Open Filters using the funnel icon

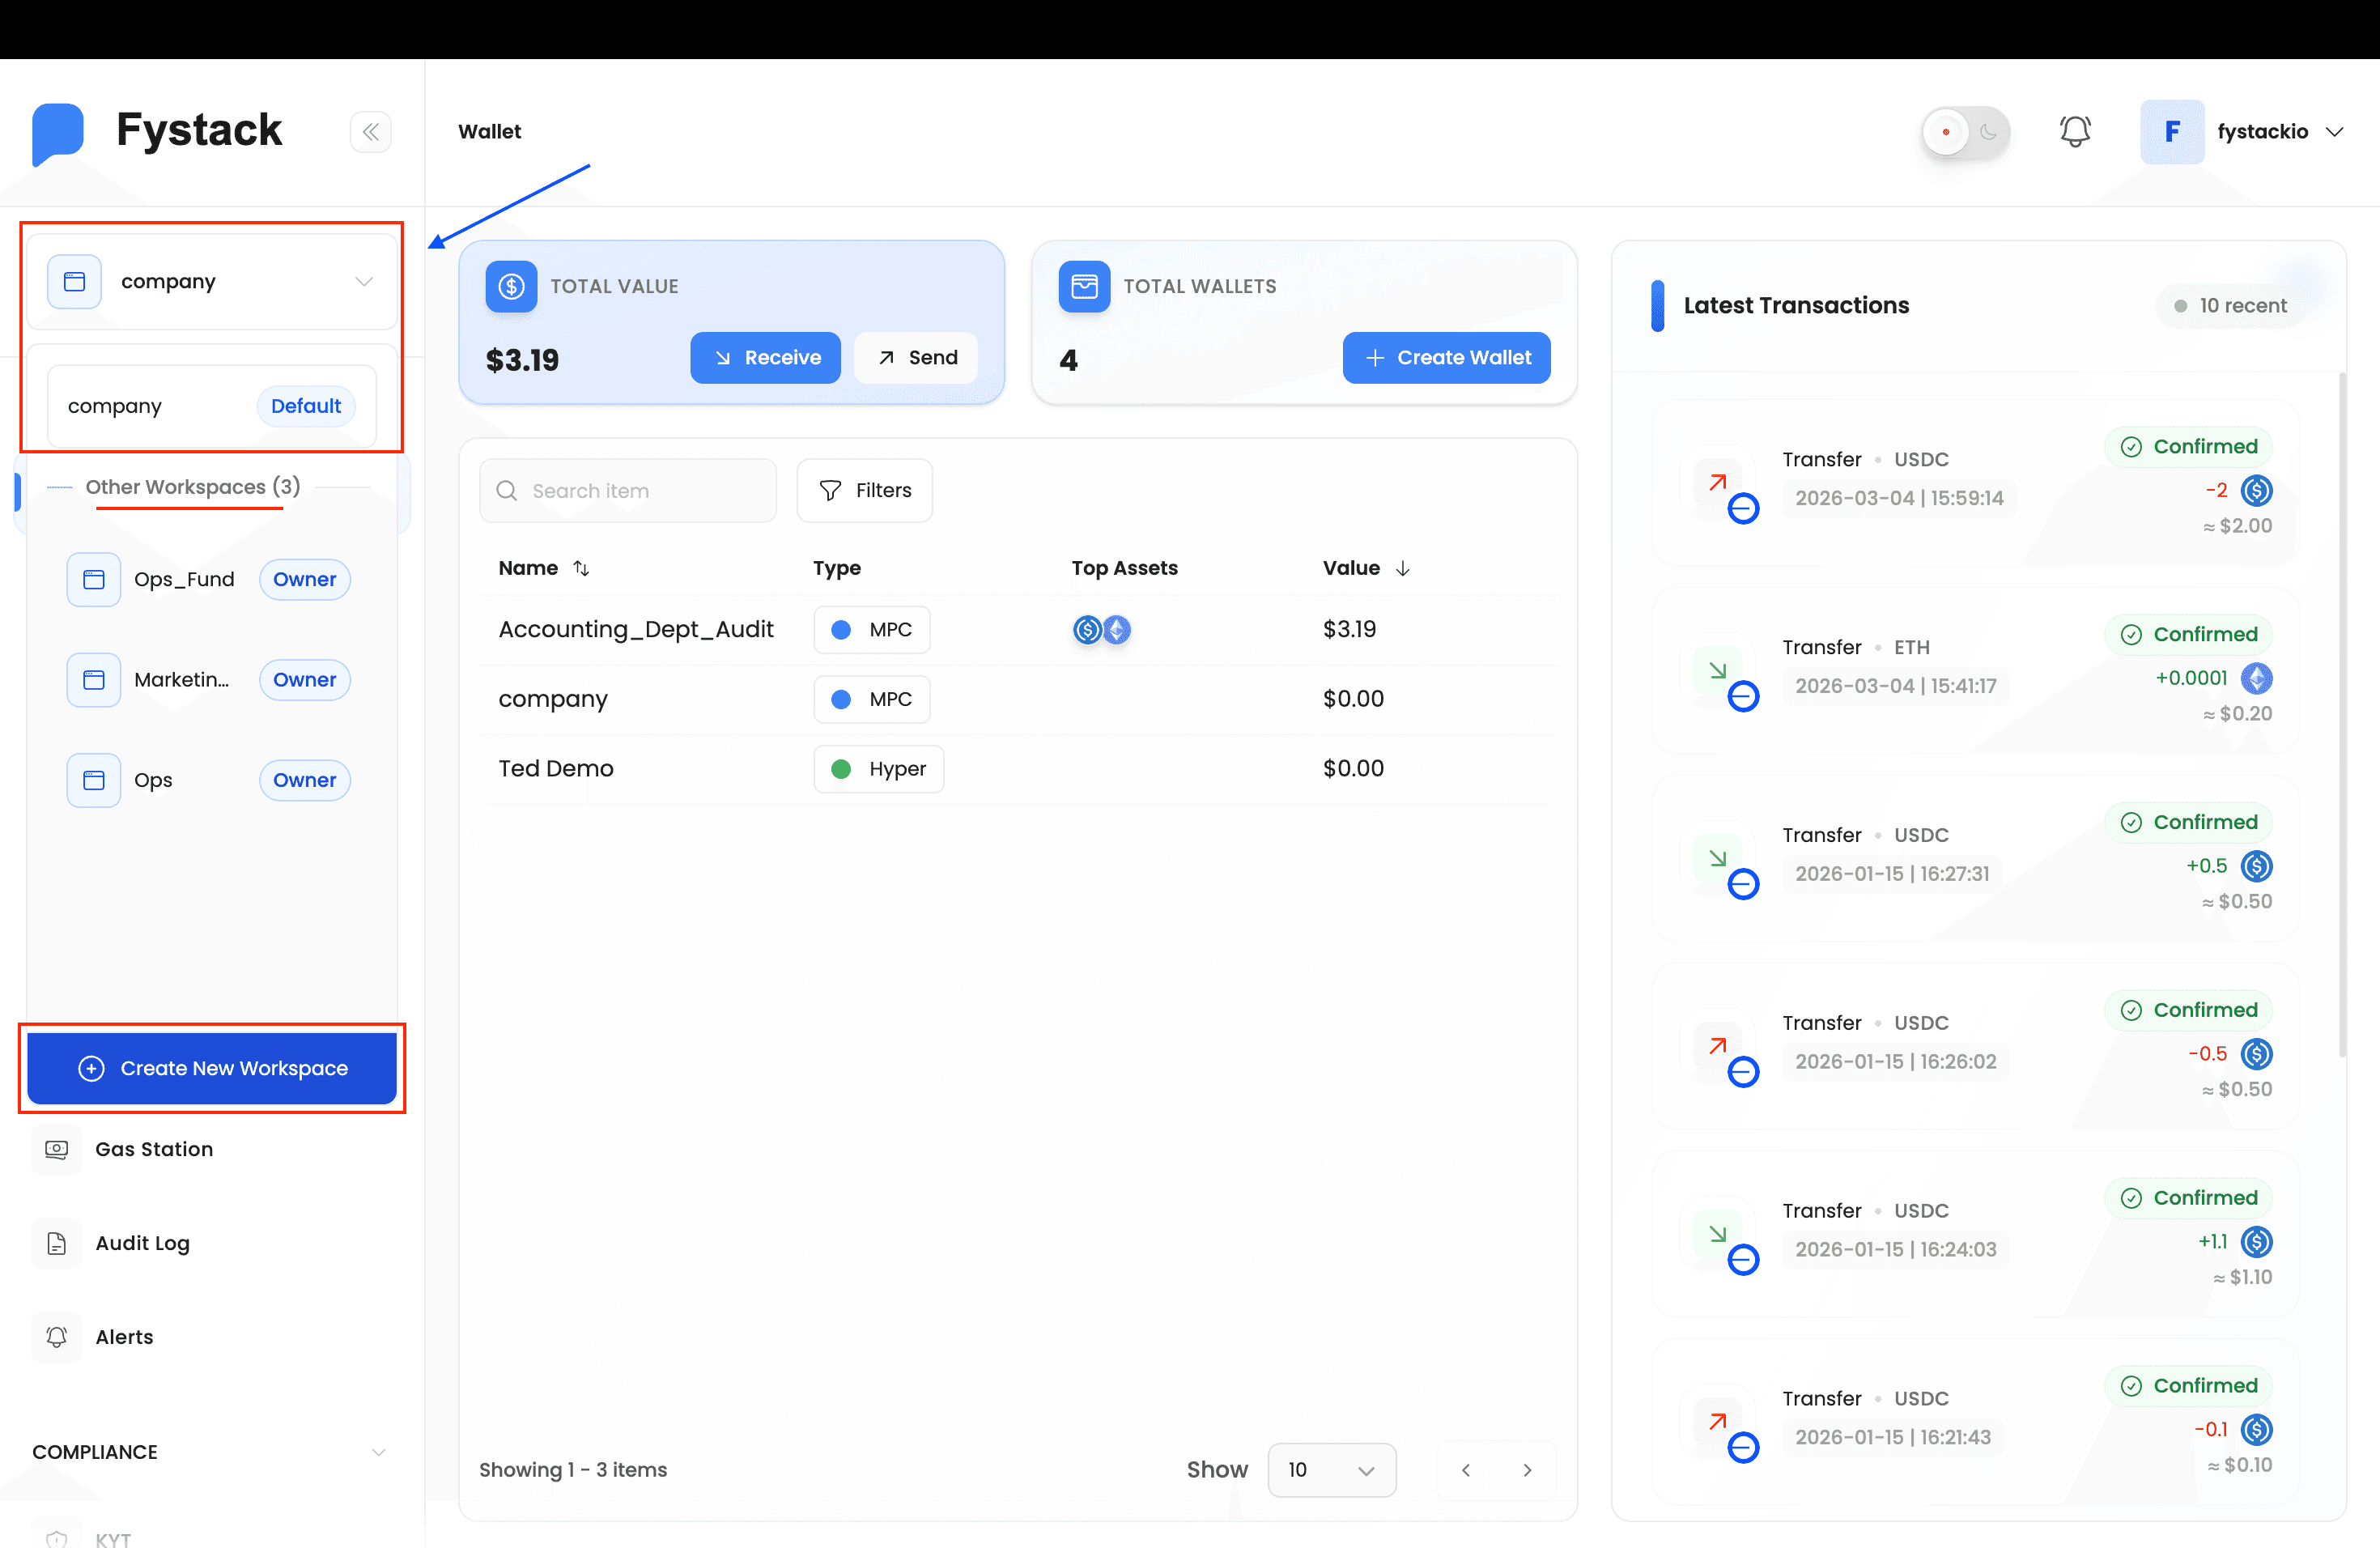click(863, 490)
